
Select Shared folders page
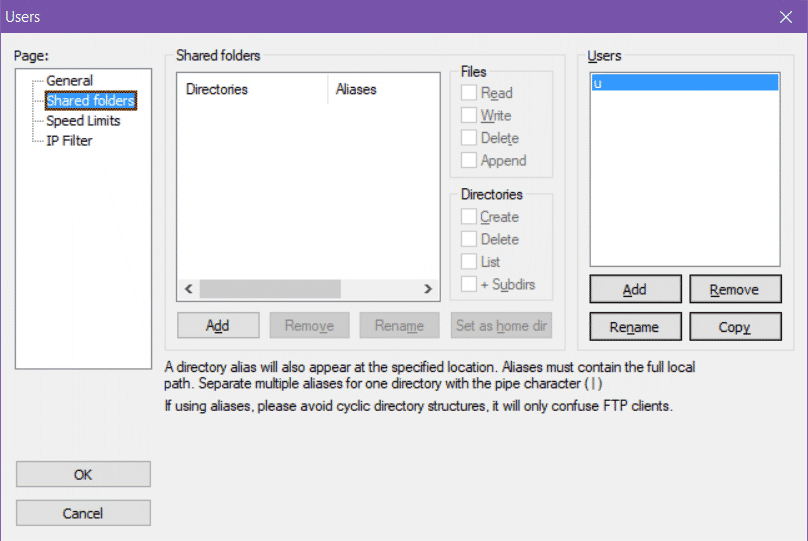(x=90, y=101)
